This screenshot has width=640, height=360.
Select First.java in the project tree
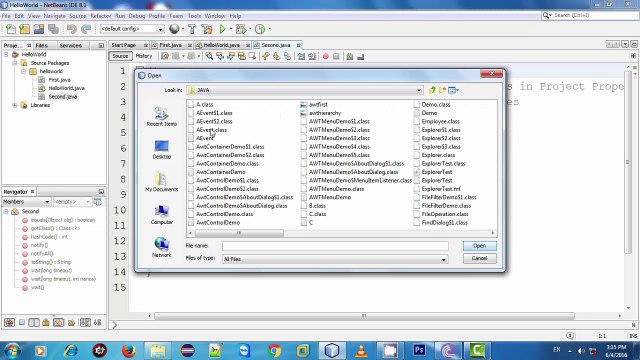pyautogui.click(x=60, y=80)
